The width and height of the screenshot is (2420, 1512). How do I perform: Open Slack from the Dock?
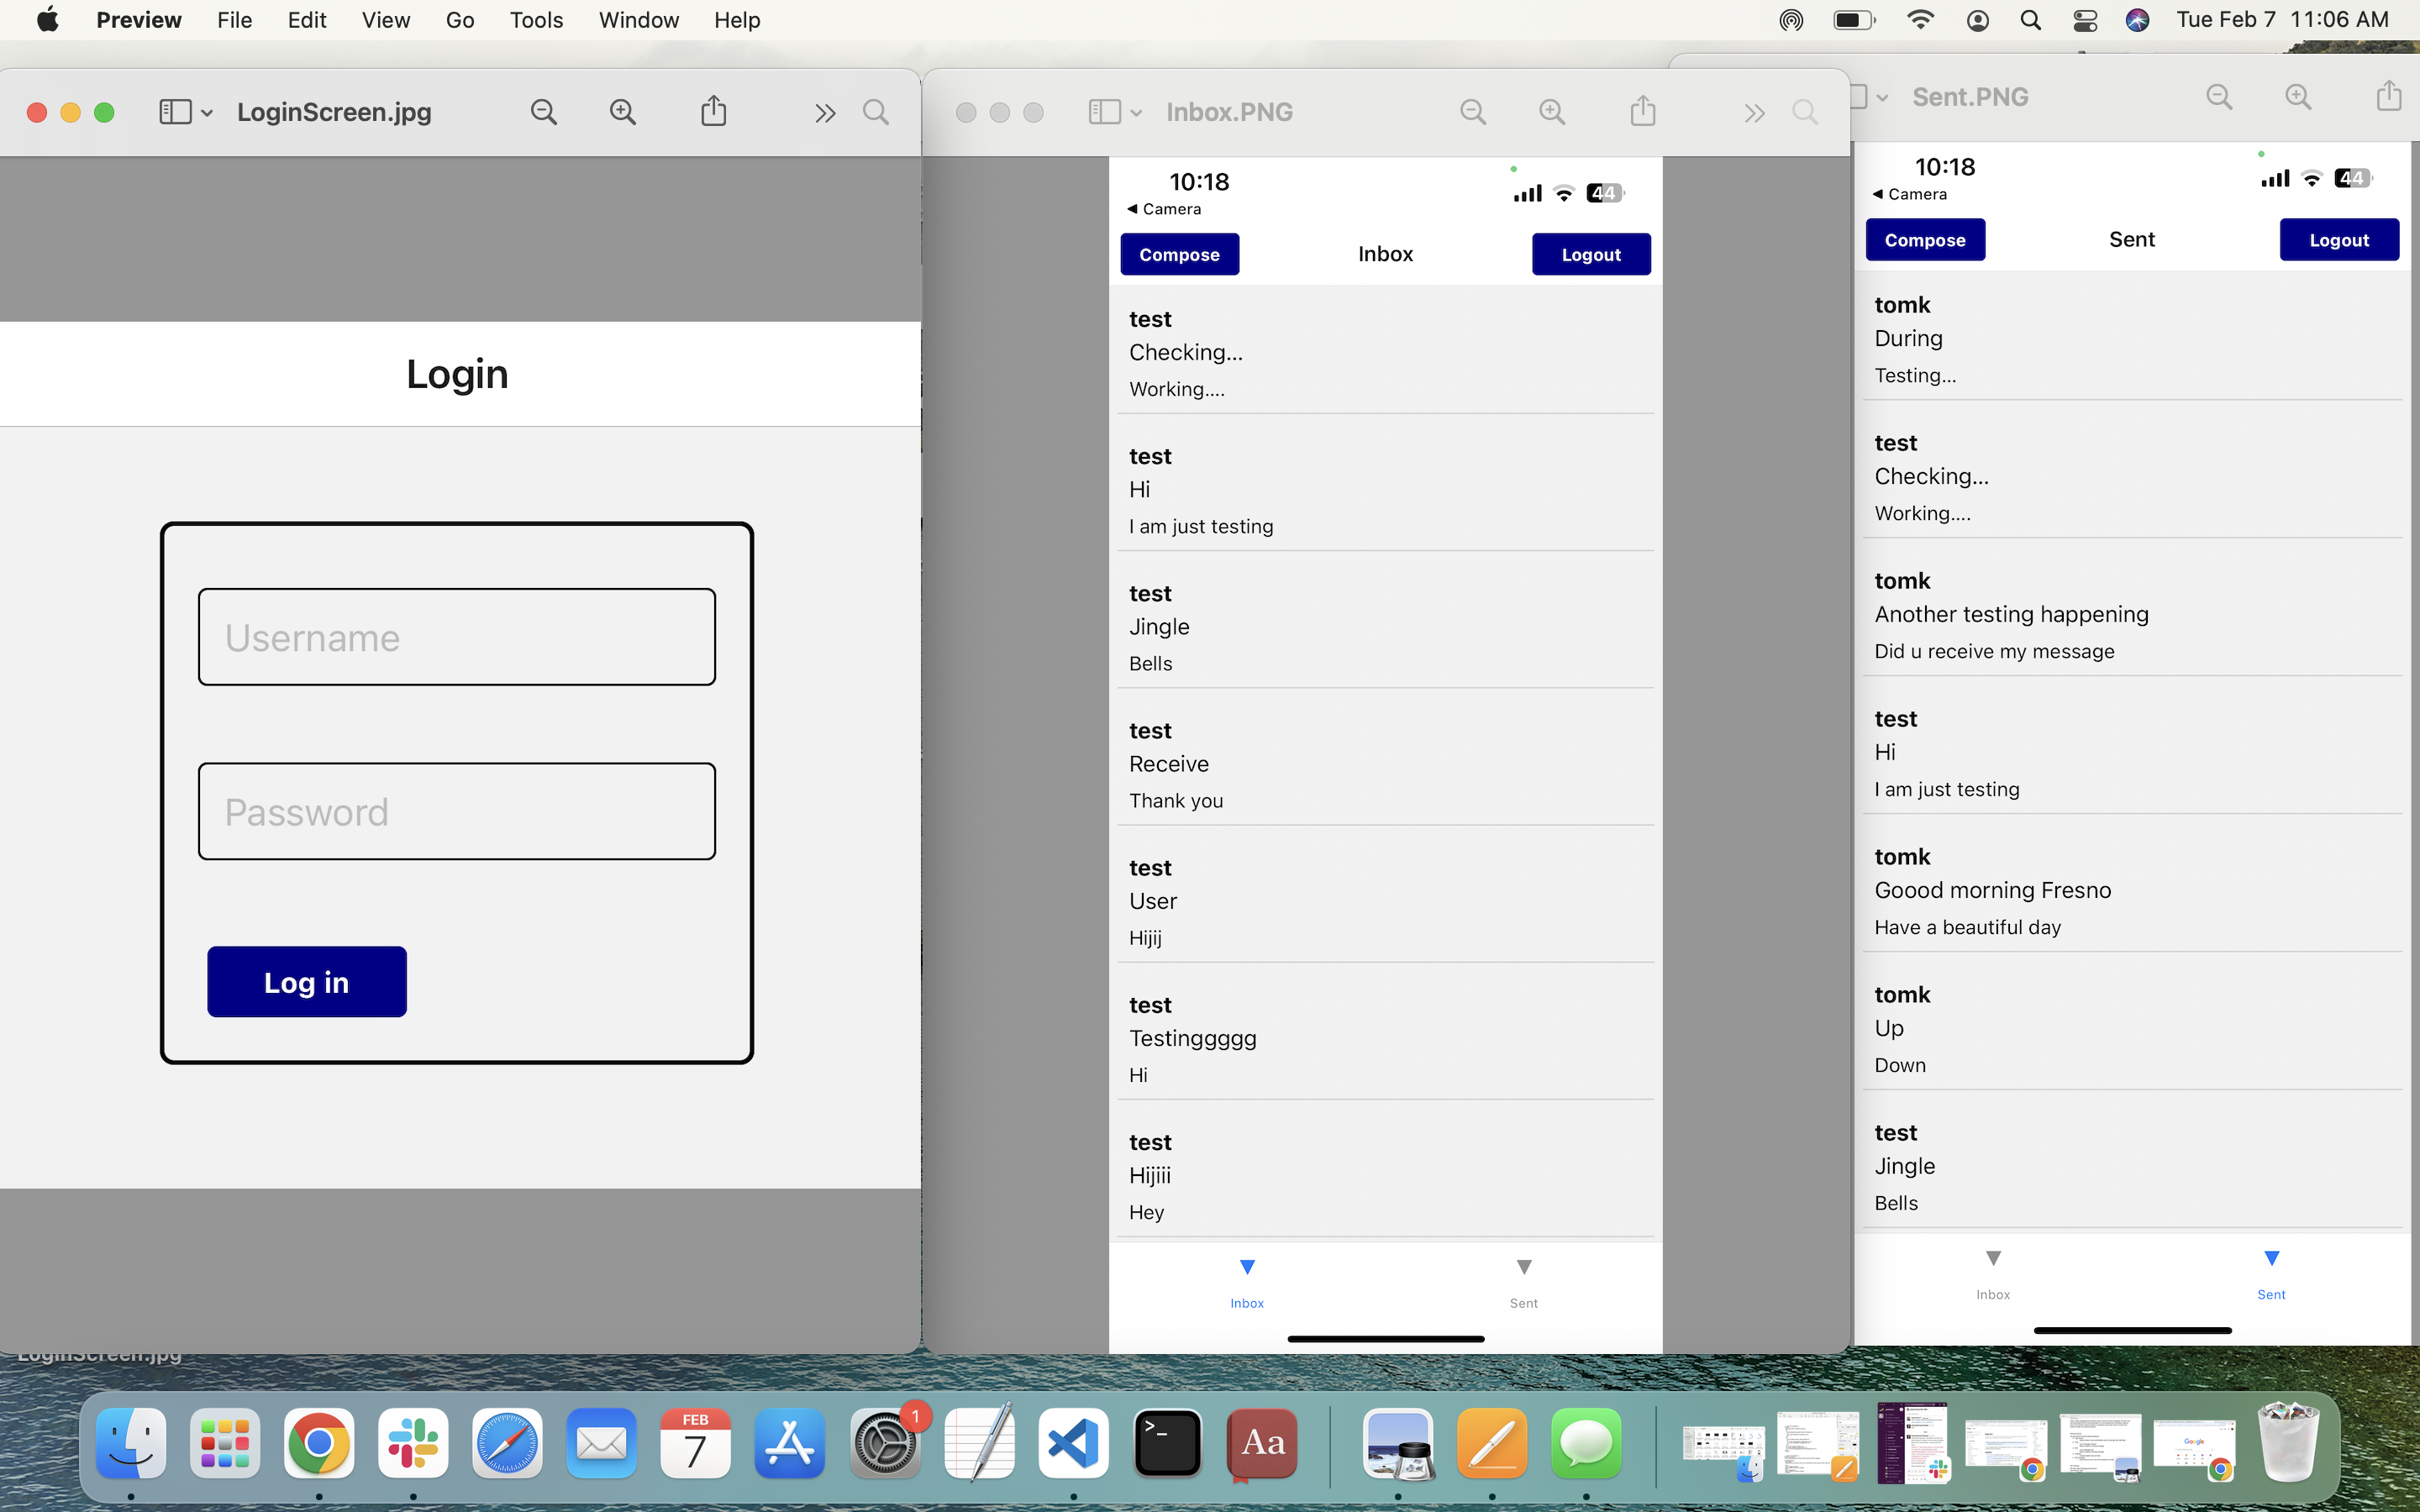coord(413,1443)
